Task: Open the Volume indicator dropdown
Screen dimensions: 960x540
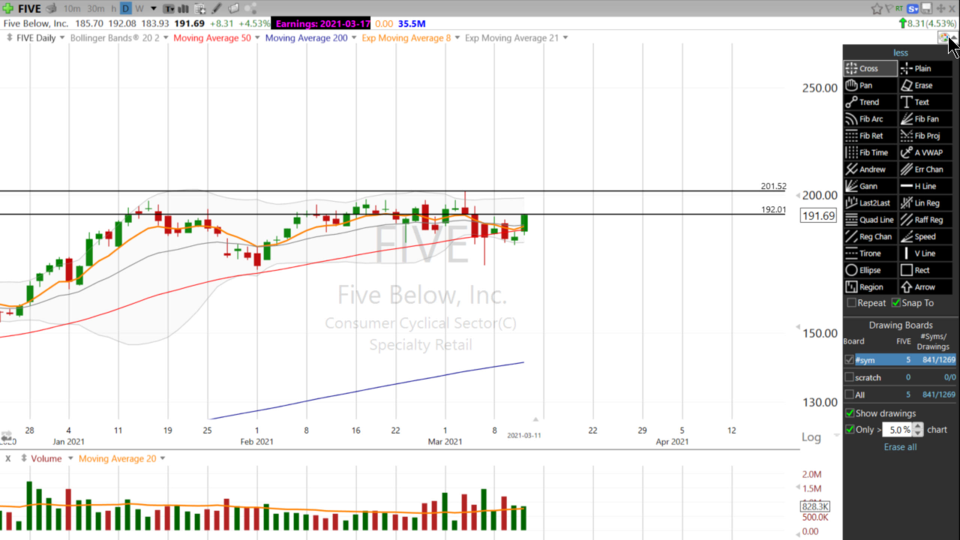Action: [70, 459]
